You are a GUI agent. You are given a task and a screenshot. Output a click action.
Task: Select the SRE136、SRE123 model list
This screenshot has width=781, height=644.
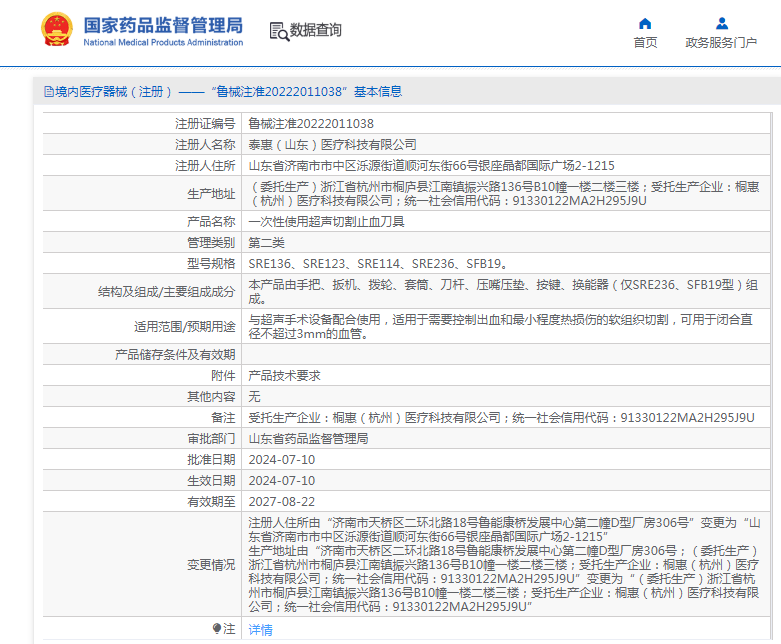point(378,263)
